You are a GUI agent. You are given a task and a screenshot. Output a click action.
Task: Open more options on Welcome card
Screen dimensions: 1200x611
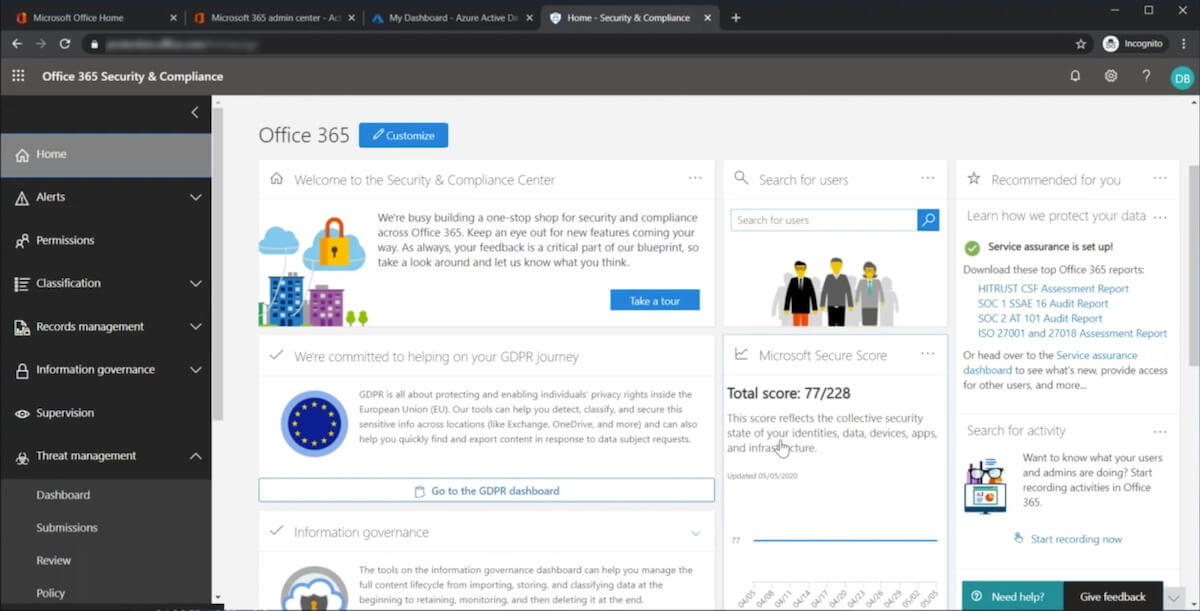[695, 178]
